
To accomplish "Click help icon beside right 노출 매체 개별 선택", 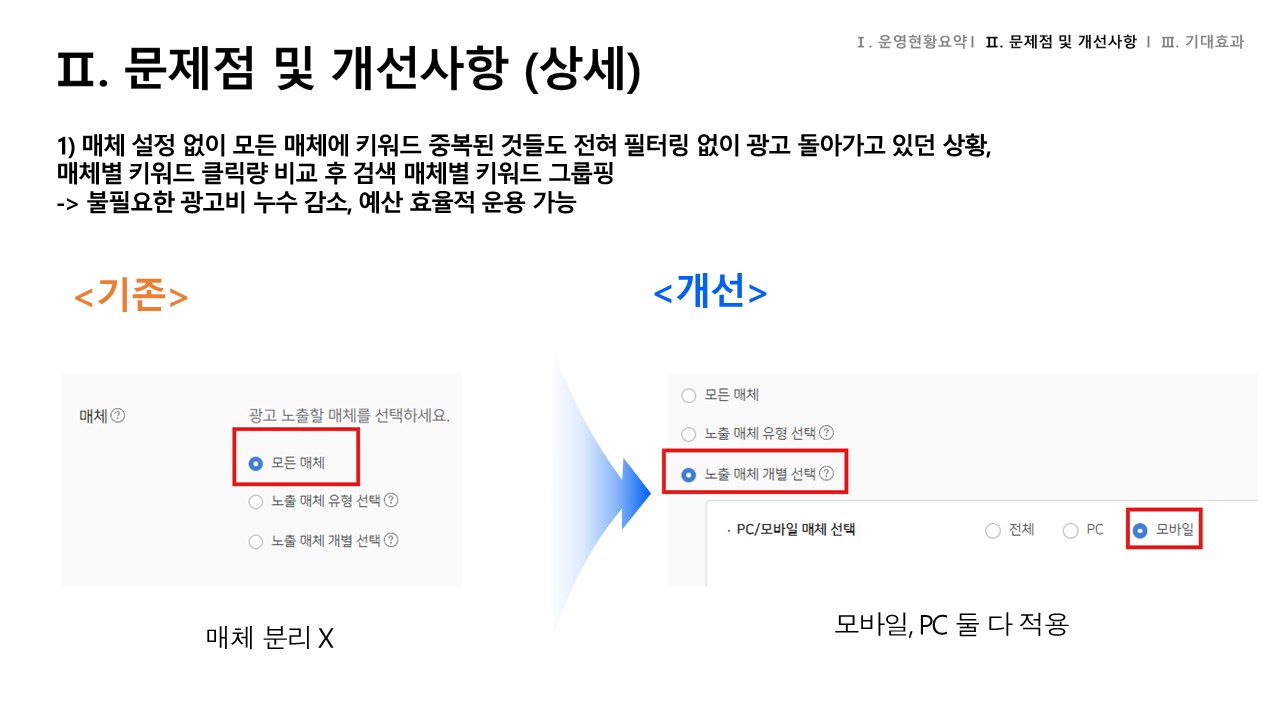I will 826,474.
